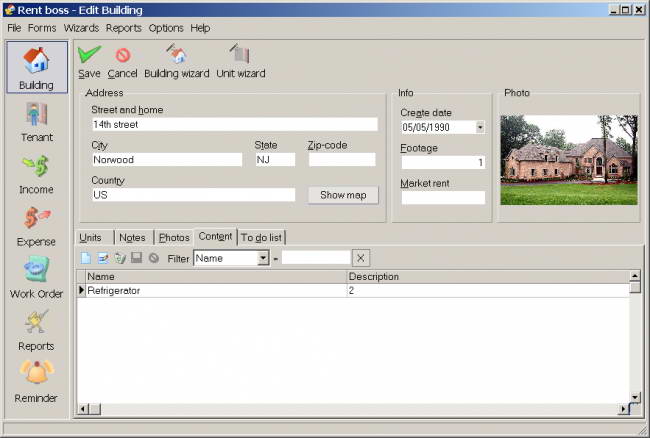
Task: Switch to the To do list tab
Action: coord(261,237)
